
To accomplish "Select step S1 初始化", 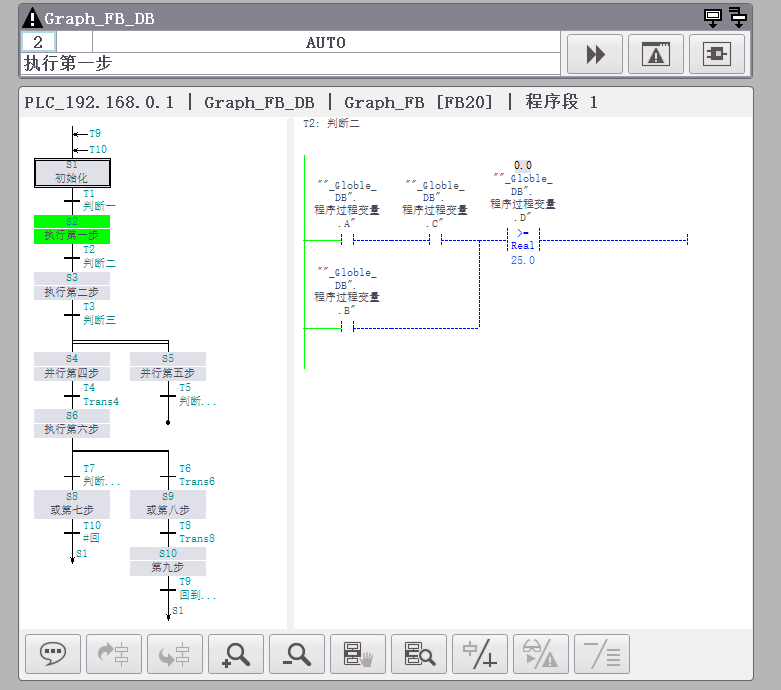I will click(x=72, y=173).
